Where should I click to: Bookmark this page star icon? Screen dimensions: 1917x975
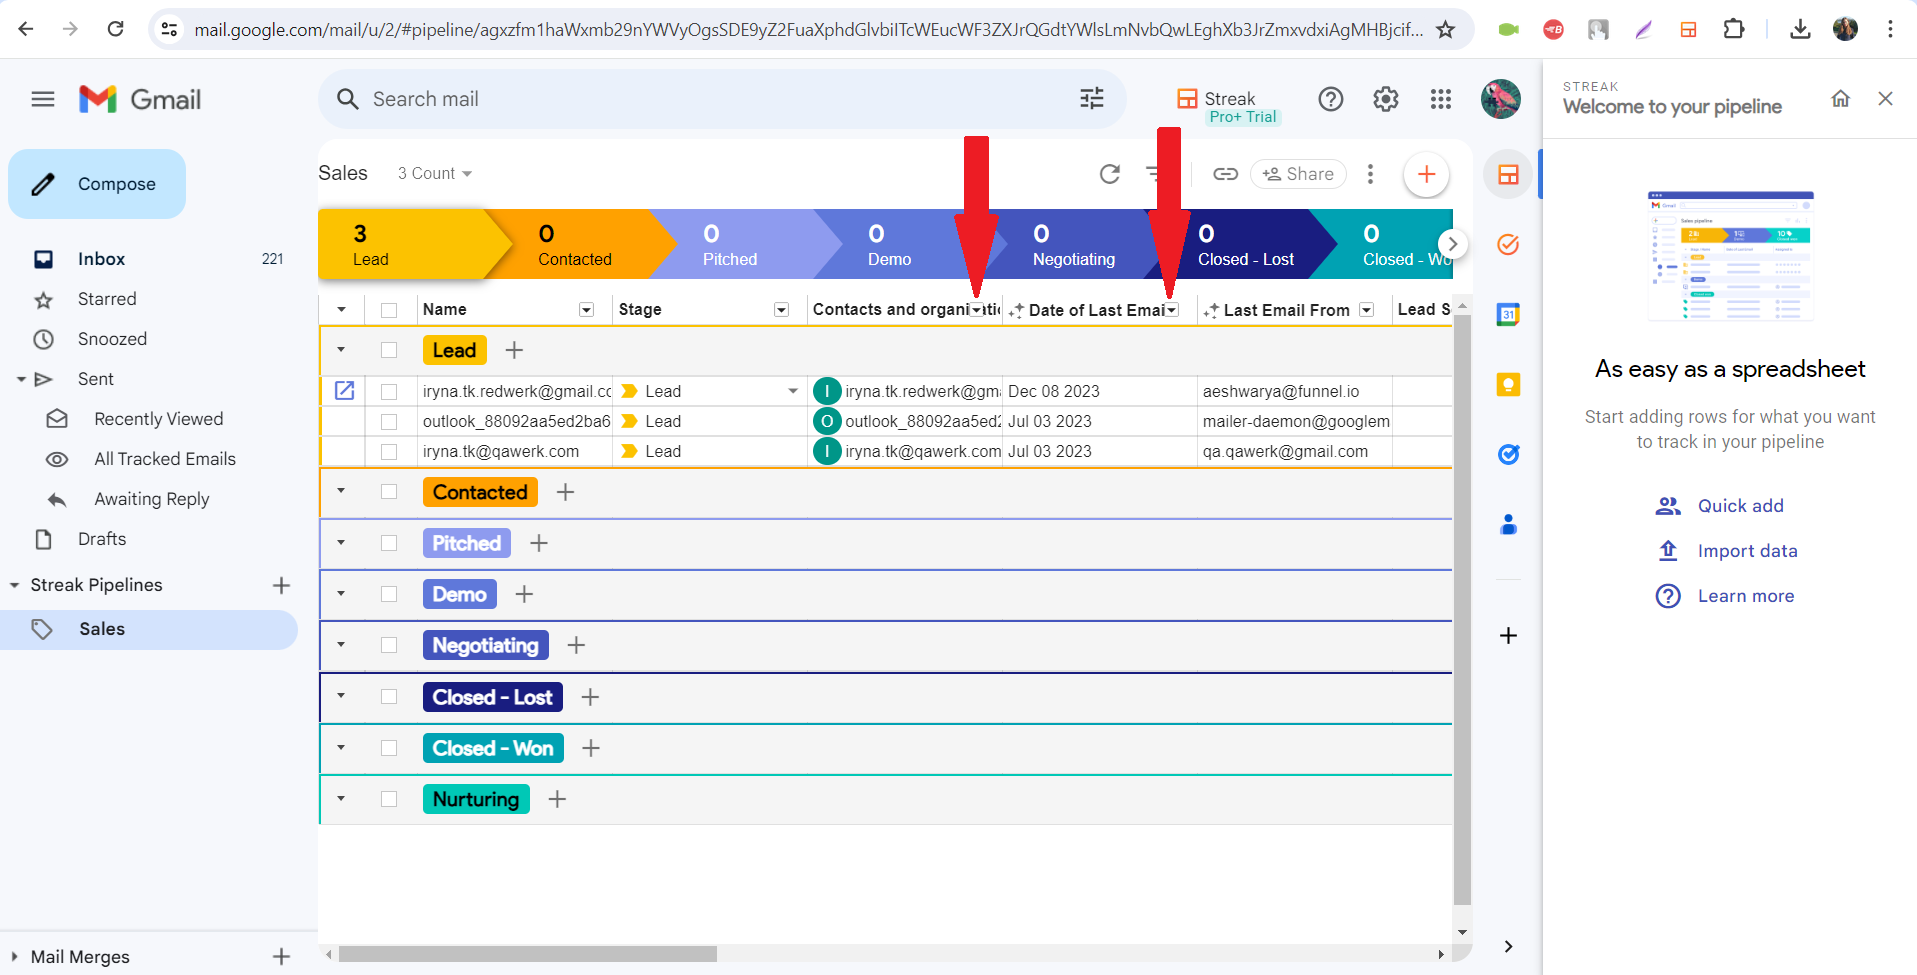pos(1445,29)
